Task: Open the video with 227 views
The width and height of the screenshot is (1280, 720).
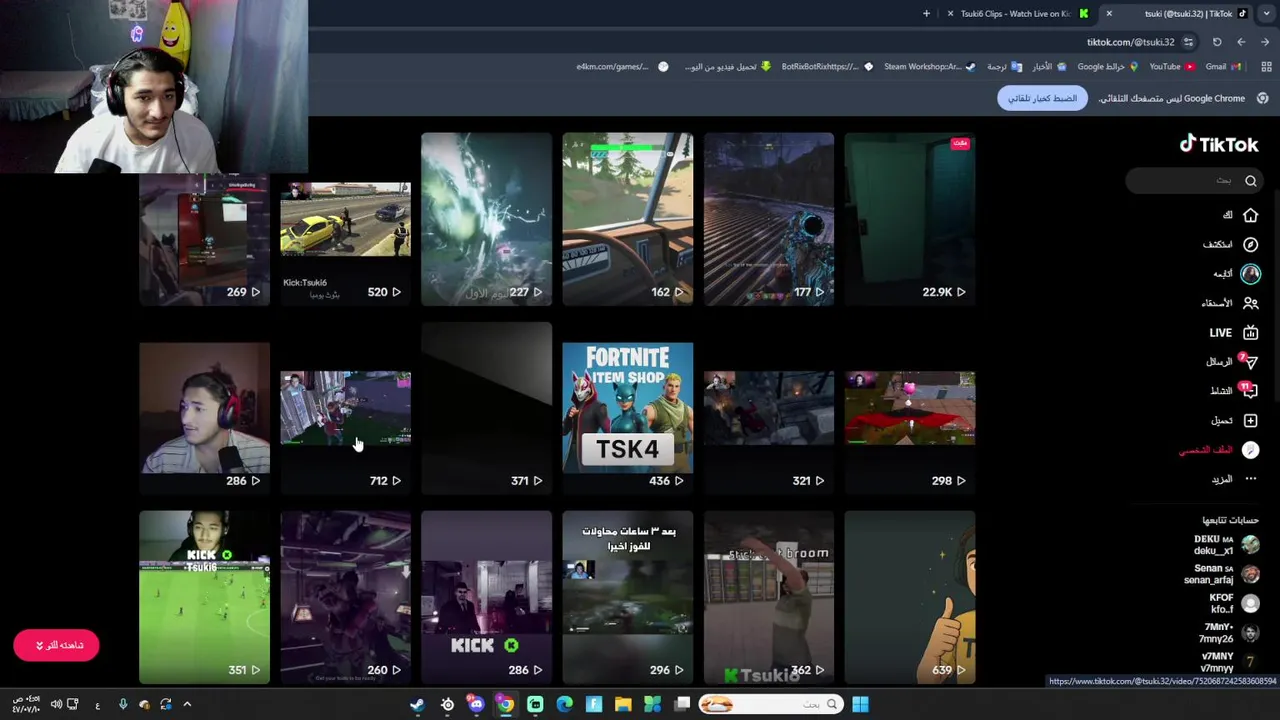Action: pyautogui.click(x=486, y=218)
